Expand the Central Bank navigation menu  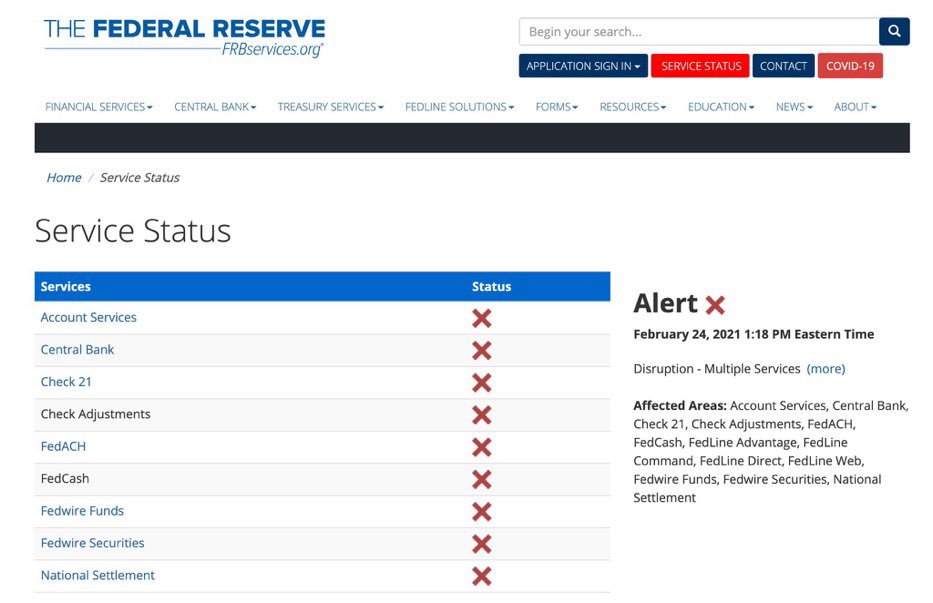coord(215,107)
